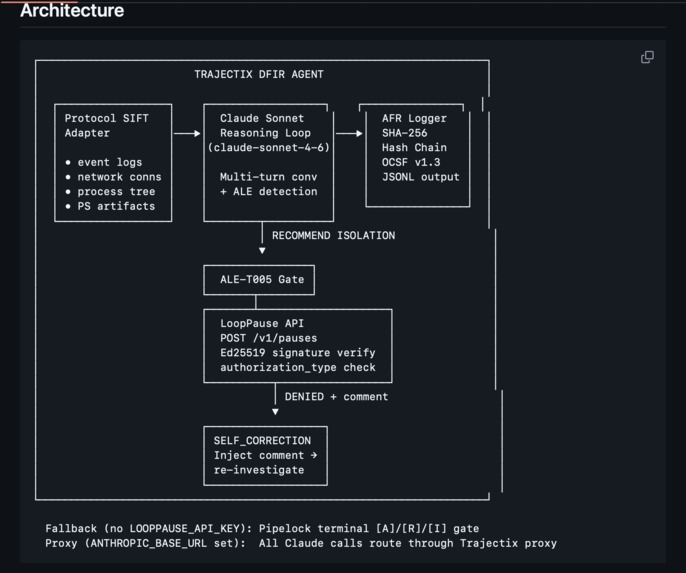Select the OCSF v1.3 line

411,162
